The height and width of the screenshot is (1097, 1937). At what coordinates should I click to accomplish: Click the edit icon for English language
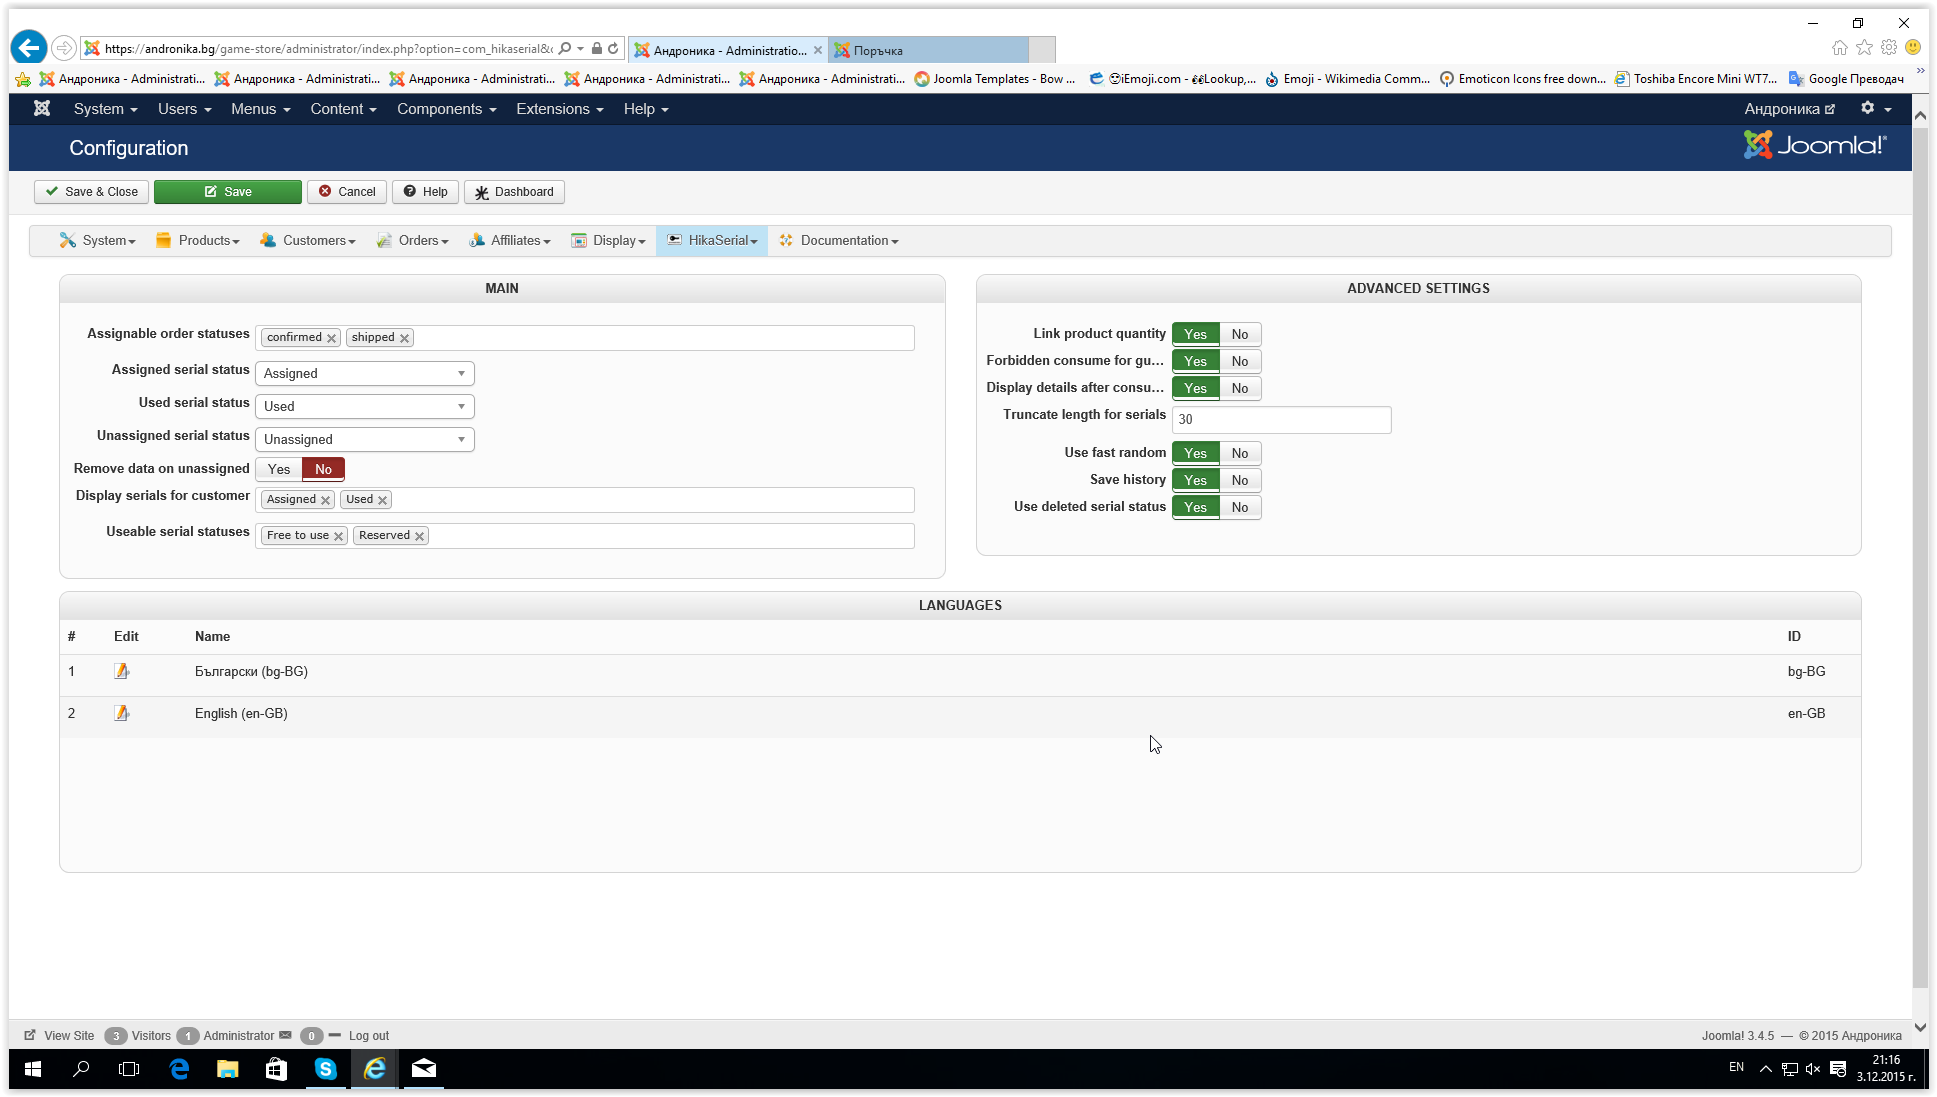pos(122,713)
